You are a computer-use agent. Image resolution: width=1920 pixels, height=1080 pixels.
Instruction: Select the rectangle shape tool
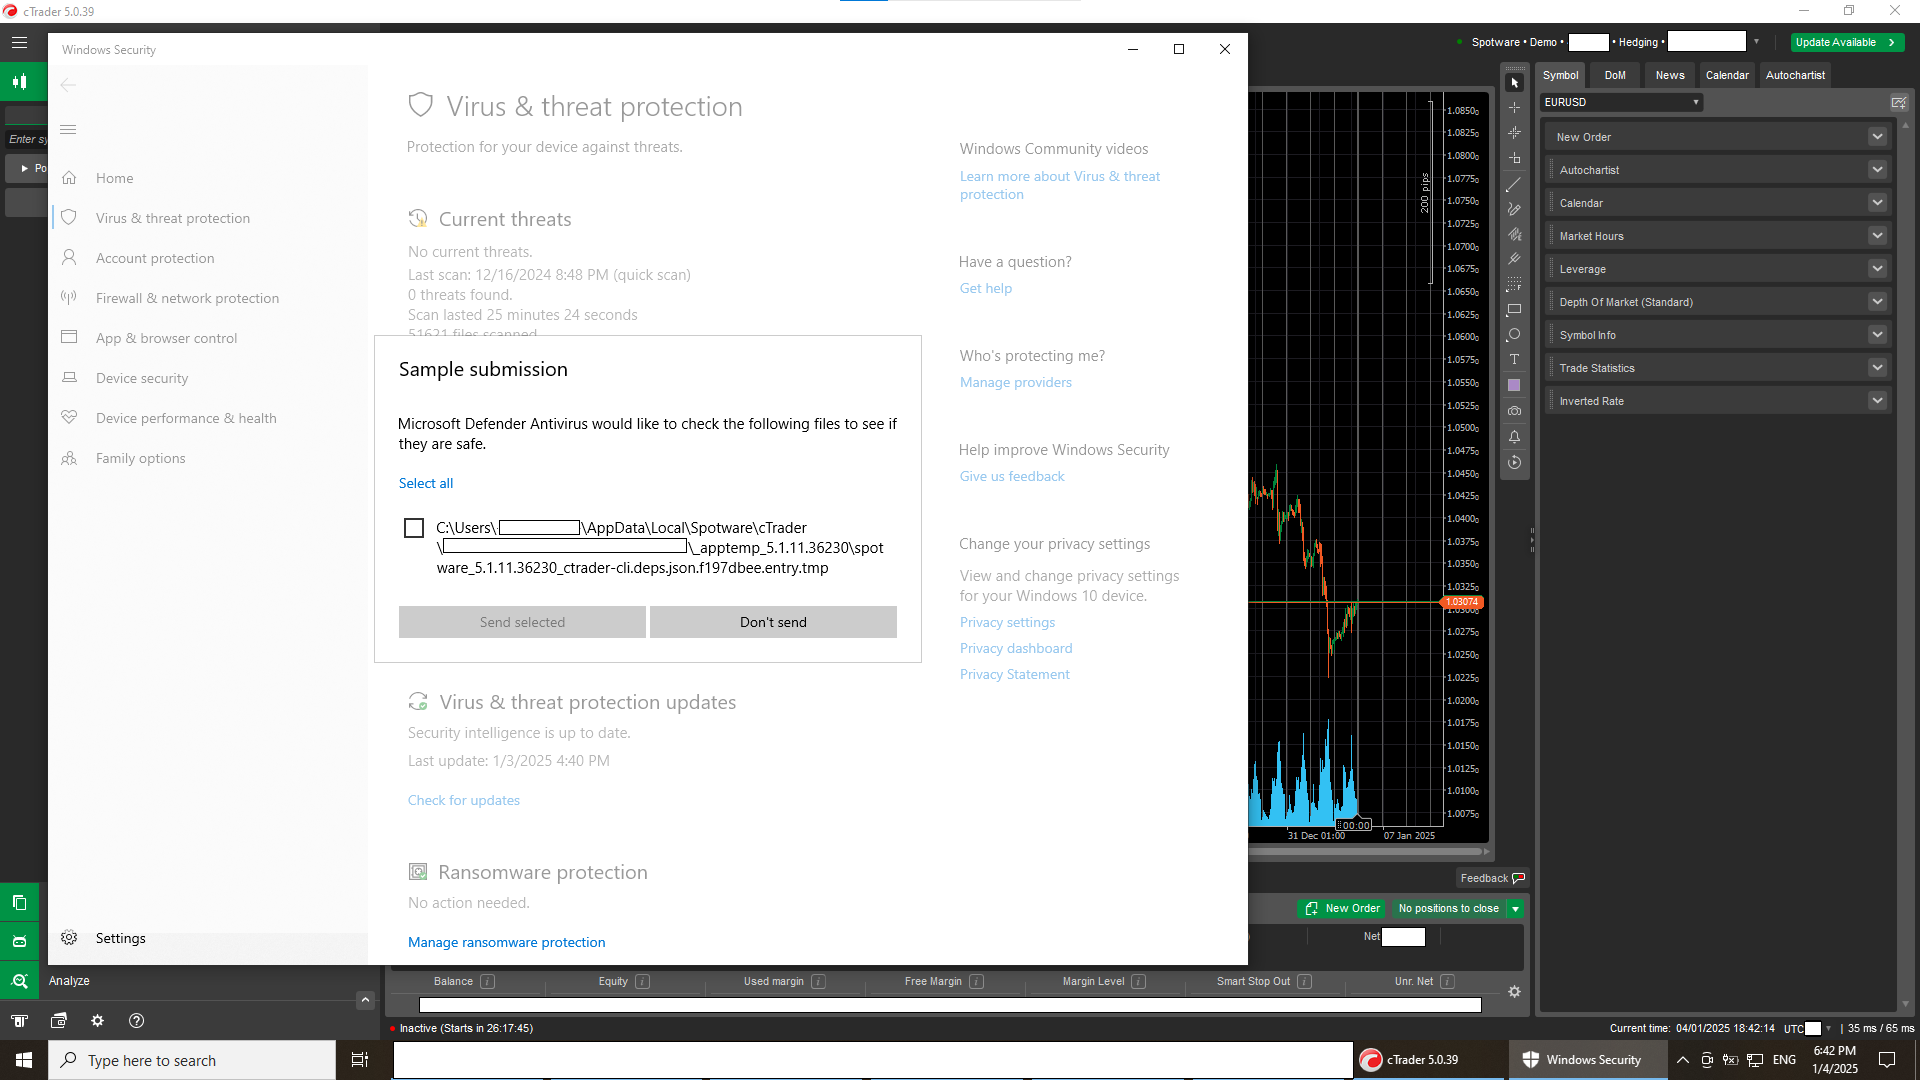pyautogui.click(x=1514, y=310)
